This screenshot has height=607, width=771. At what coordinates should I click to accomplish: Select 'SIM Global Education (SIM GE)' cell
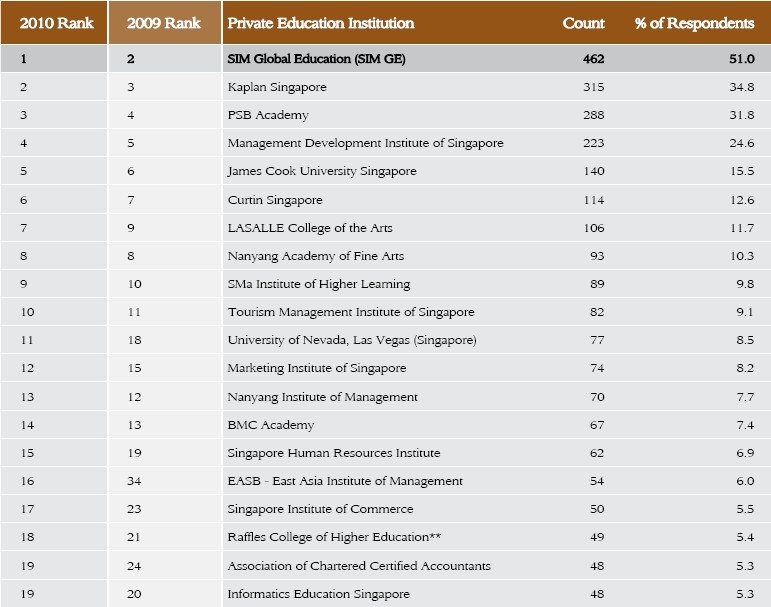tap(316, 59)
